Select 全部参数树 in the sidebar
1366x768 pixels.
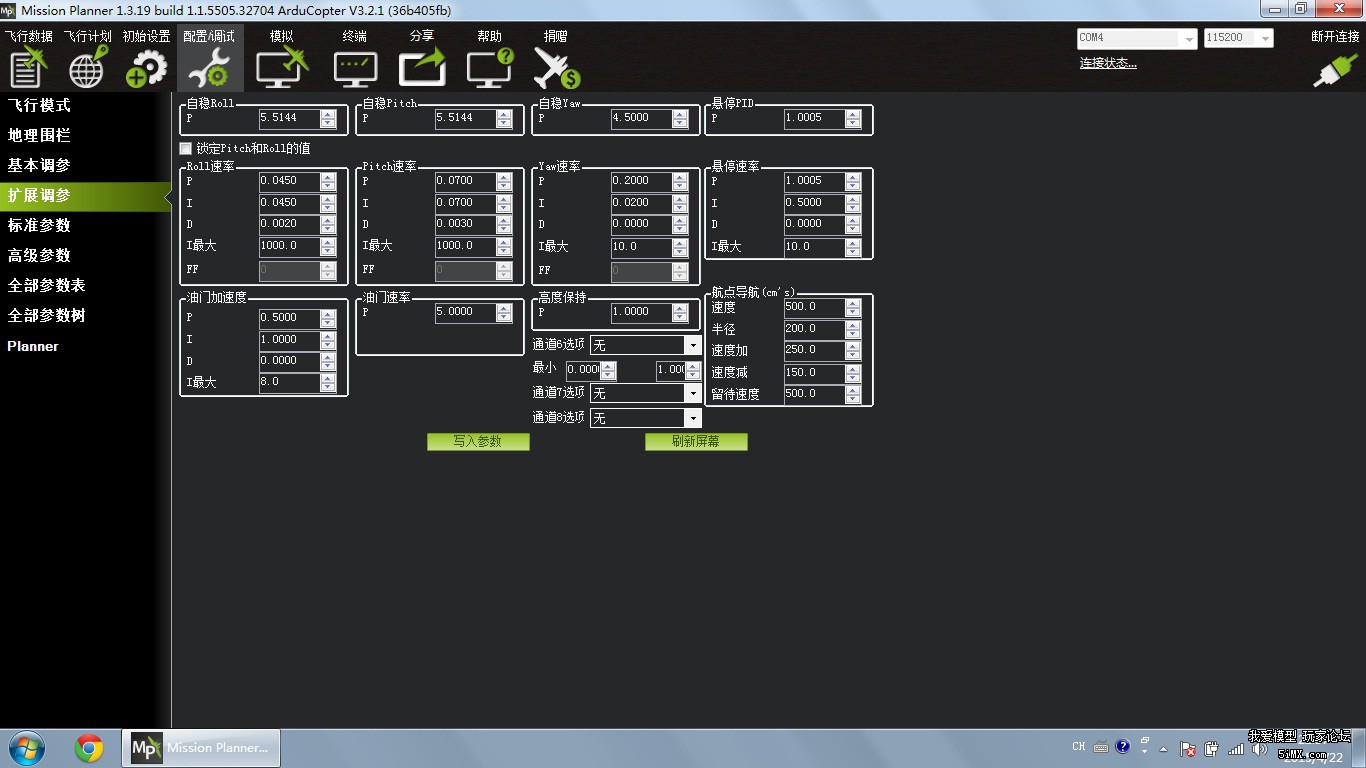47,315
